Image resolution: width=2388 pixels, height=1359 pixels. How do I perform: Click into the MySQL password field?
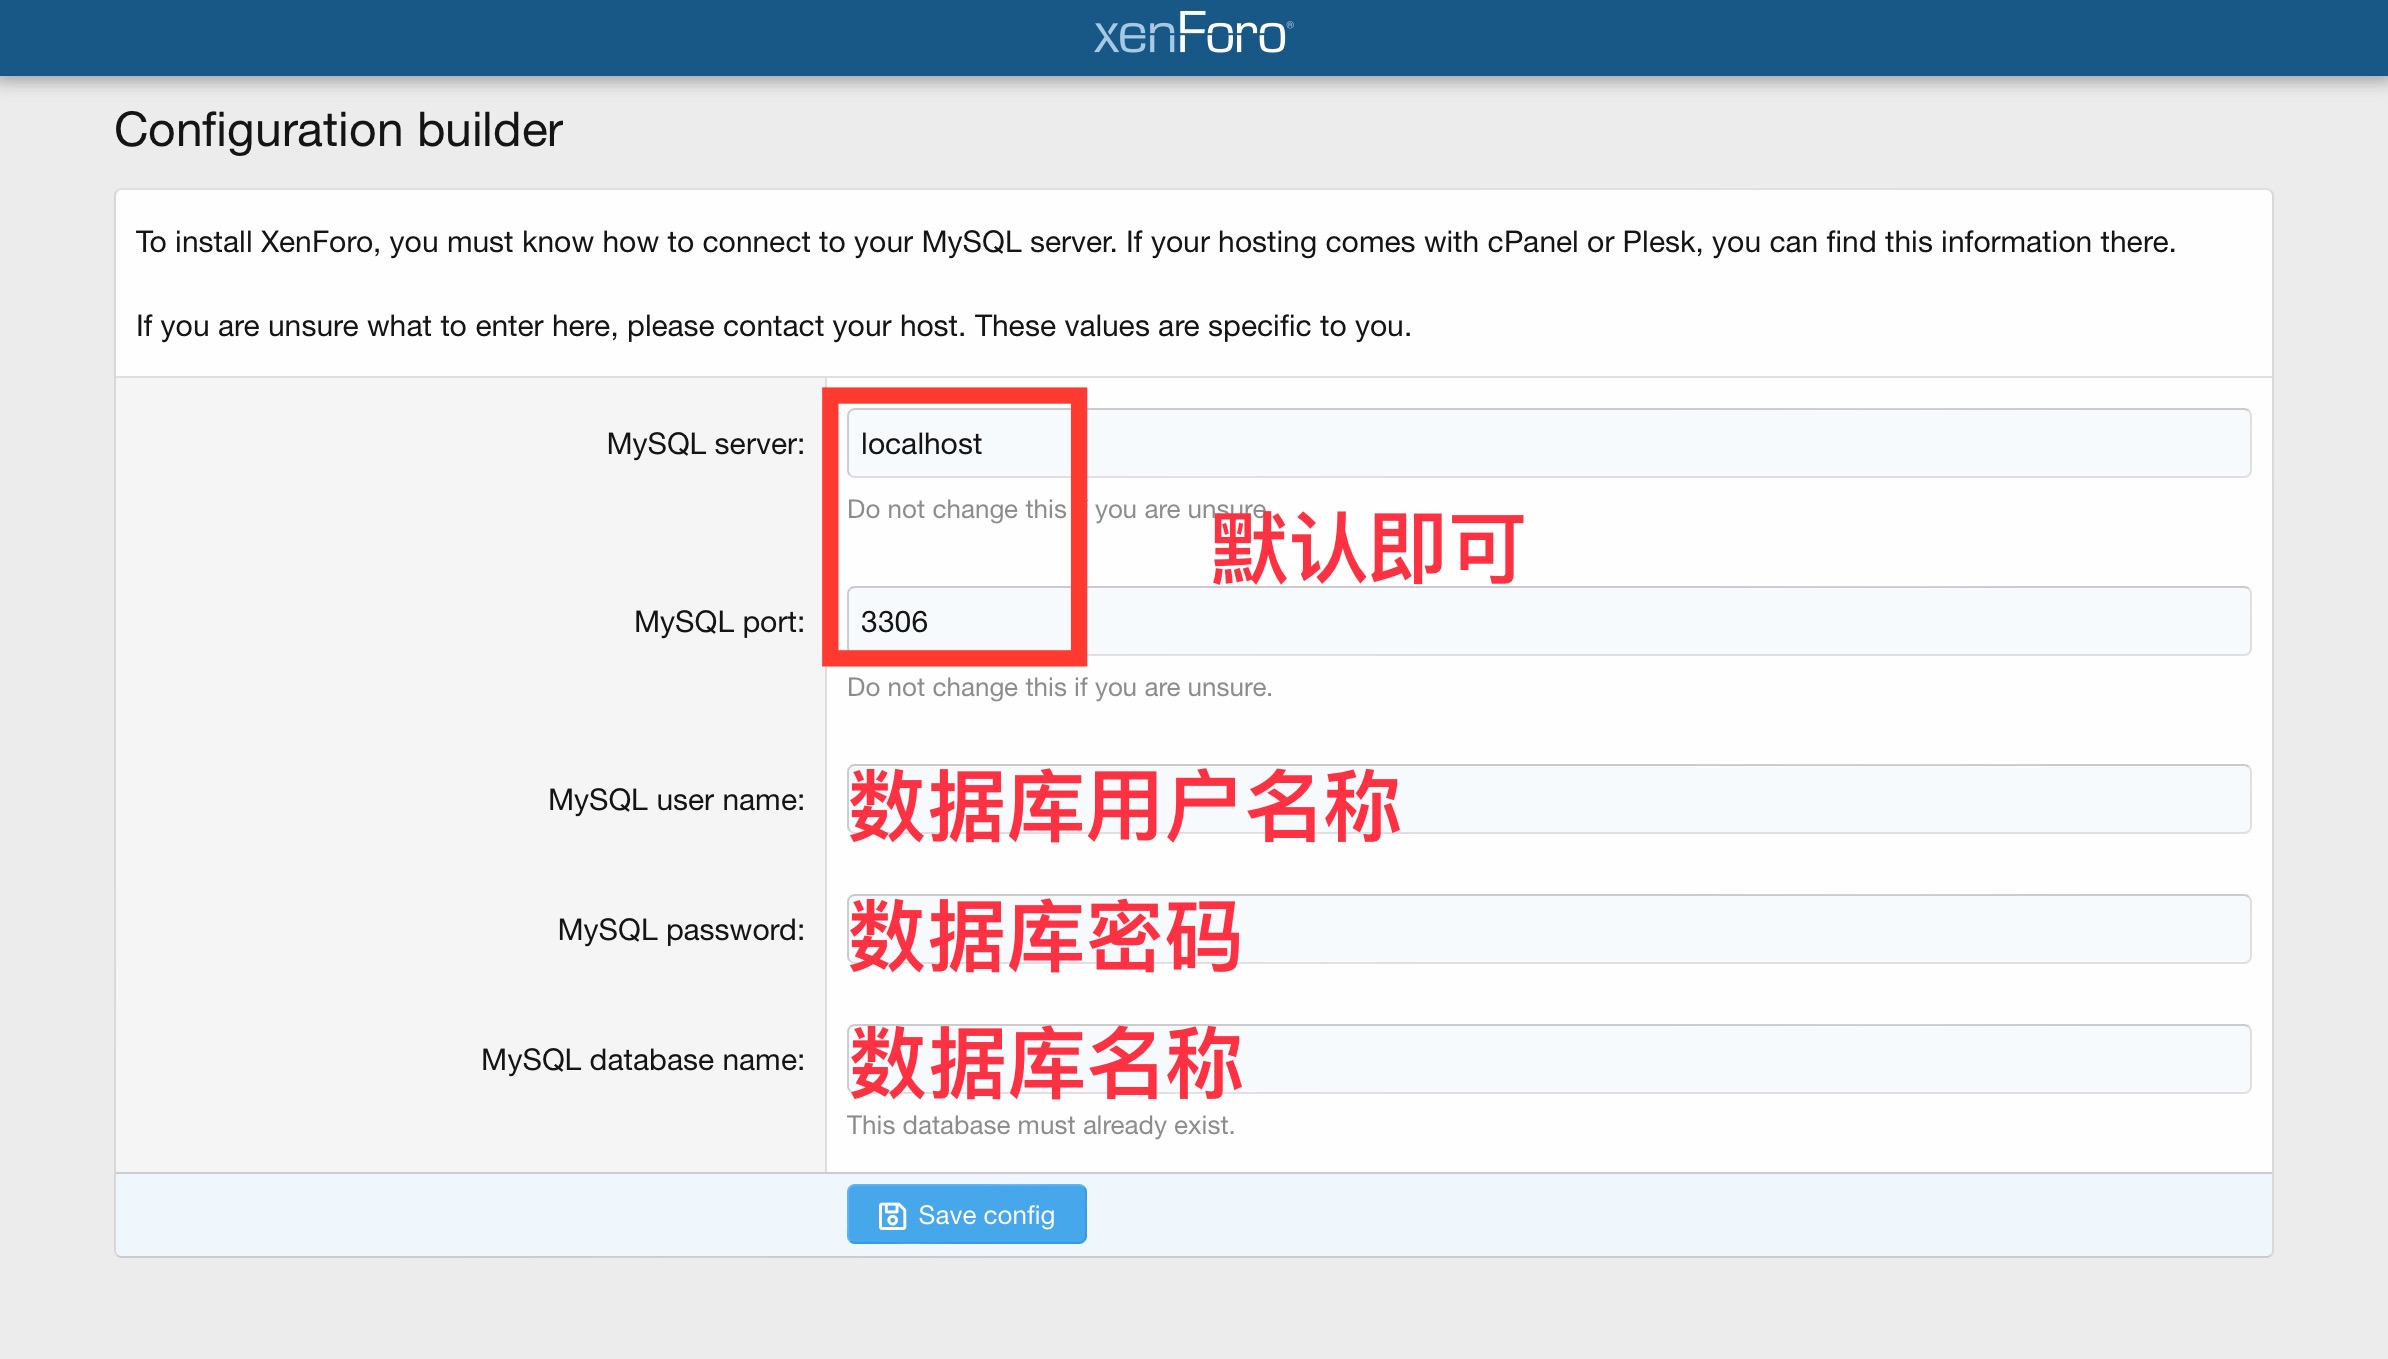(x=1548, y=929)
